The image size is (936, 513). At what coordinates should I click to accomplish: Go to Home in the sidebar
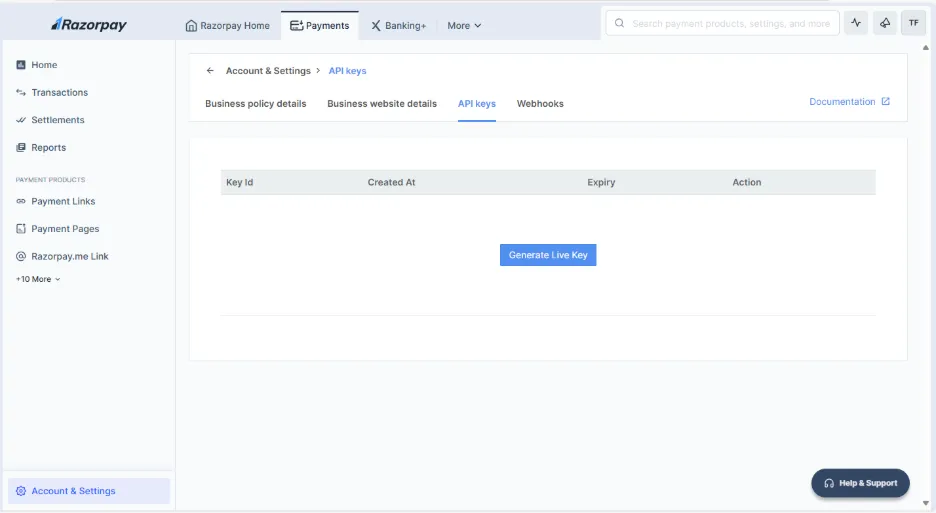point(44,64)
